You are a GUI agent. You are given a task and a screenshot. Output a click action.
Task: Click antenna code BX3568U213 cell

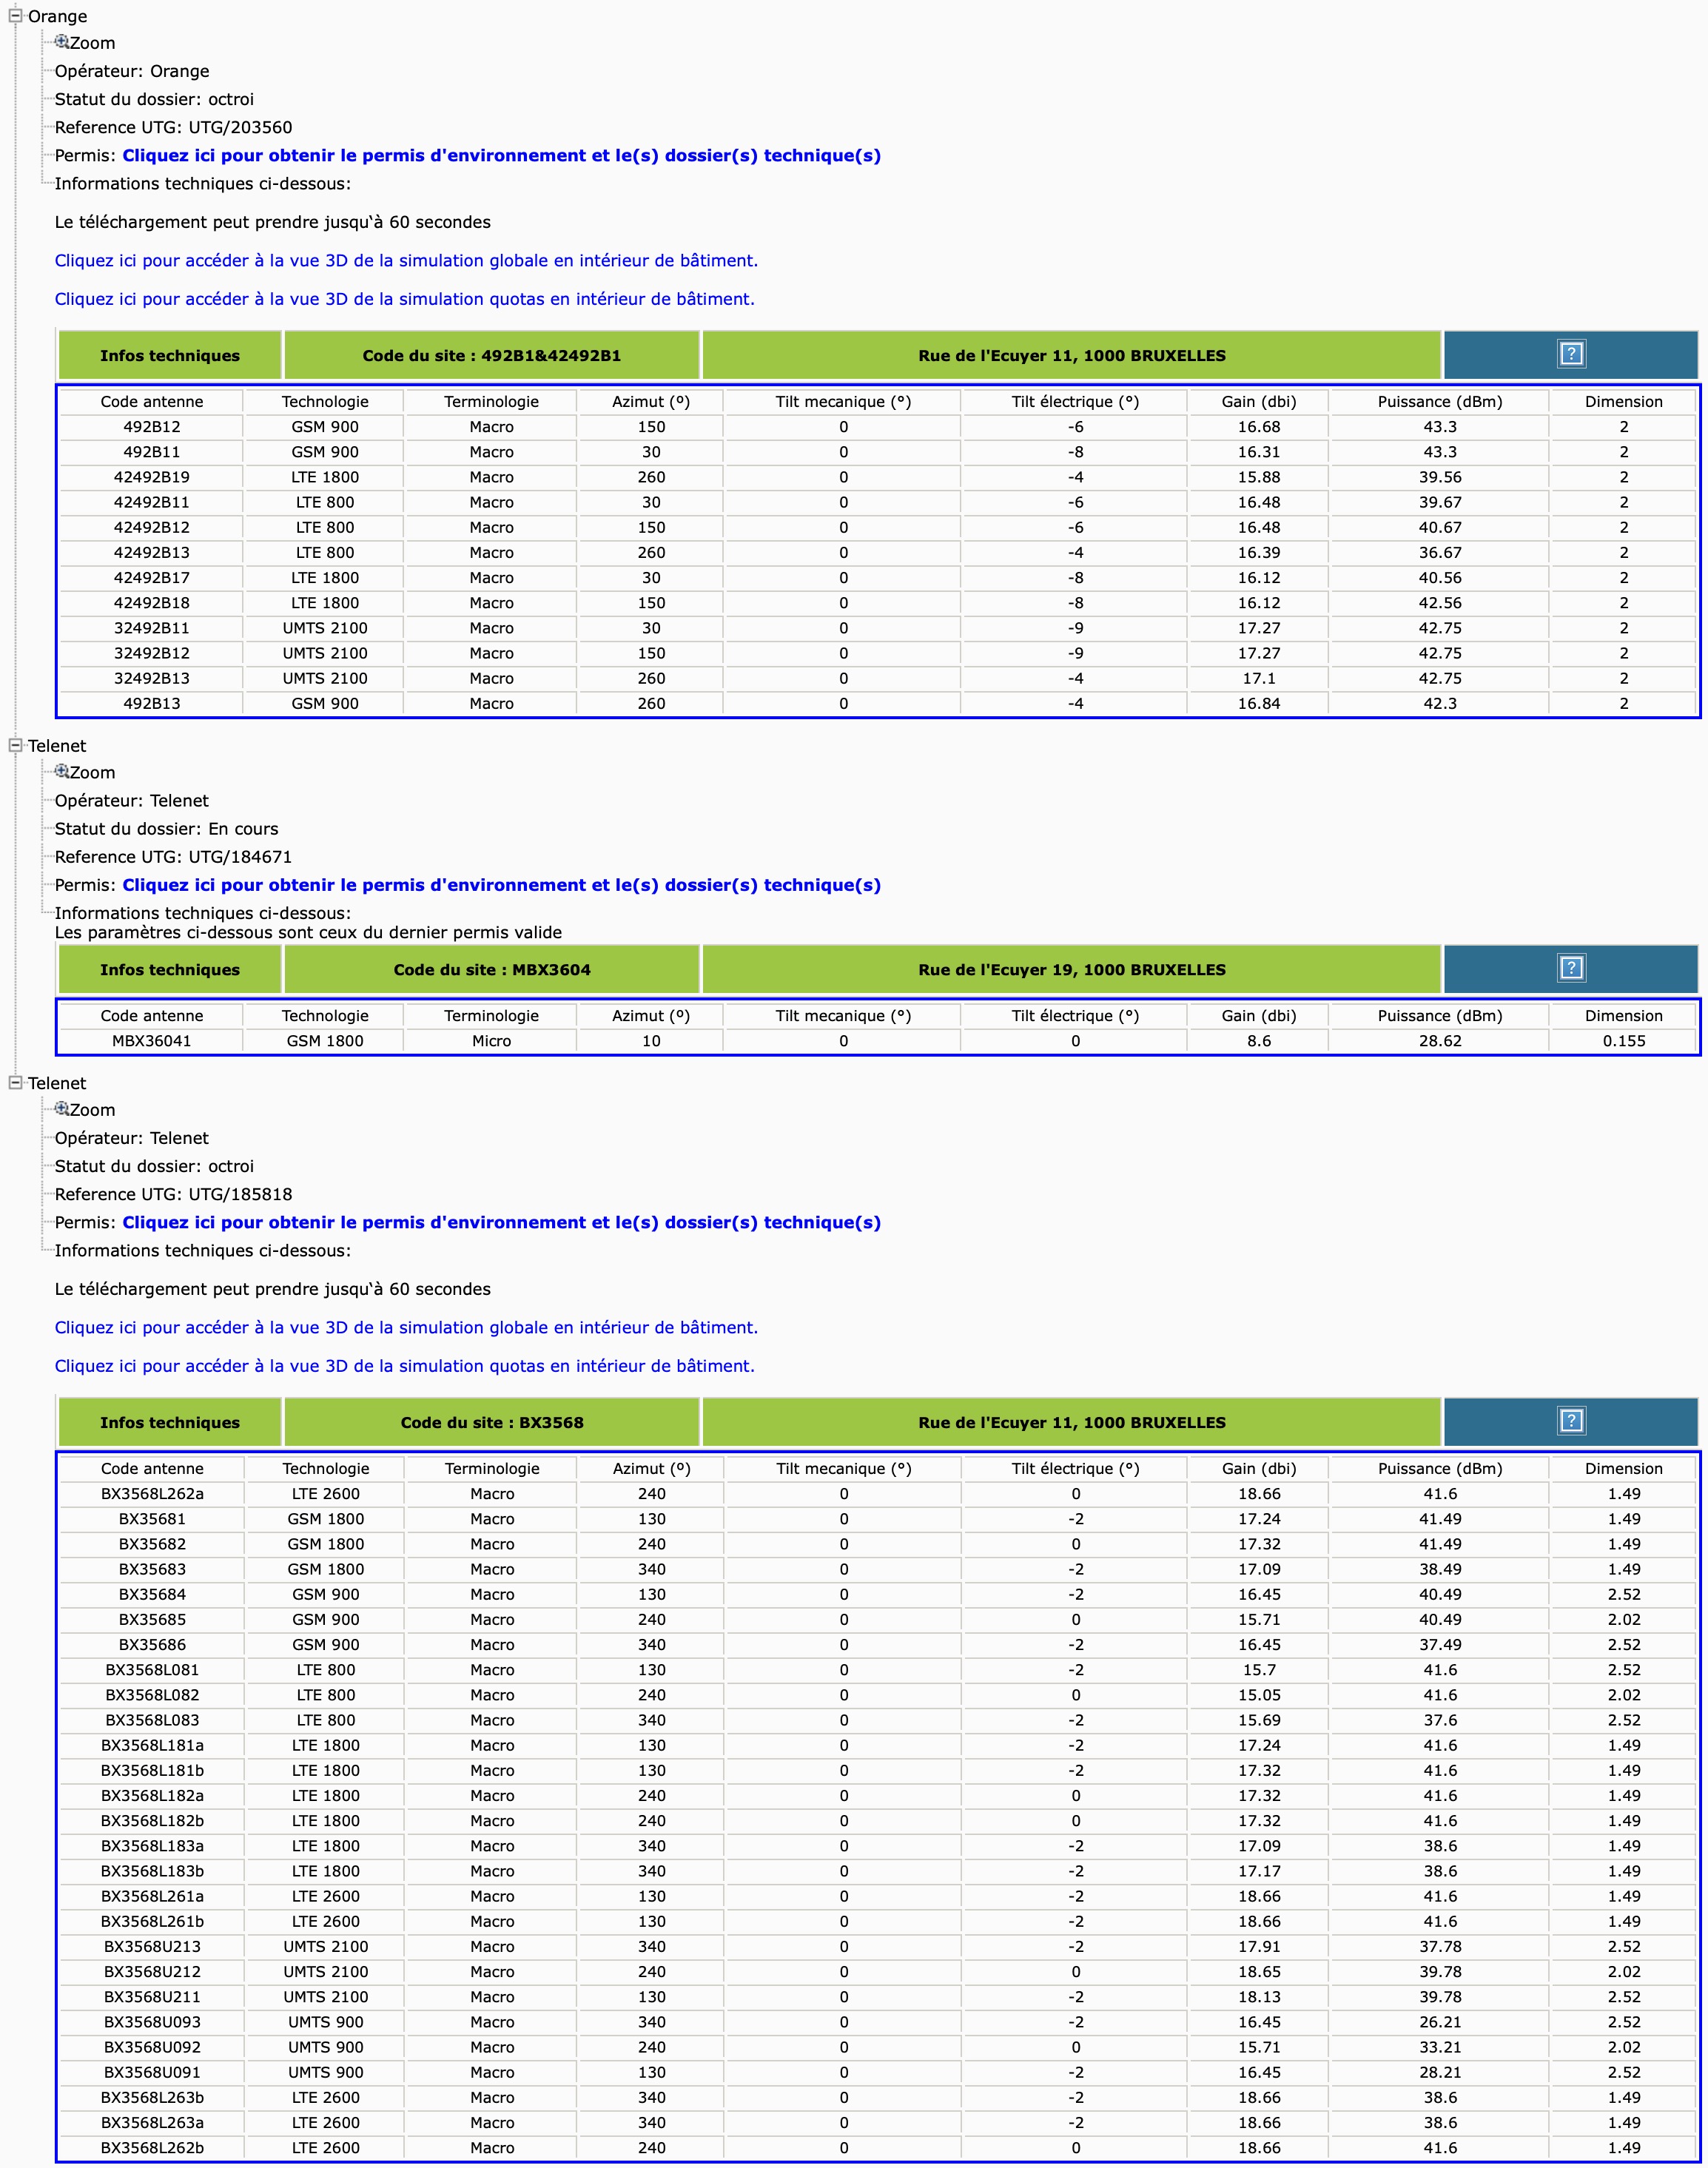pos(152,1946)
